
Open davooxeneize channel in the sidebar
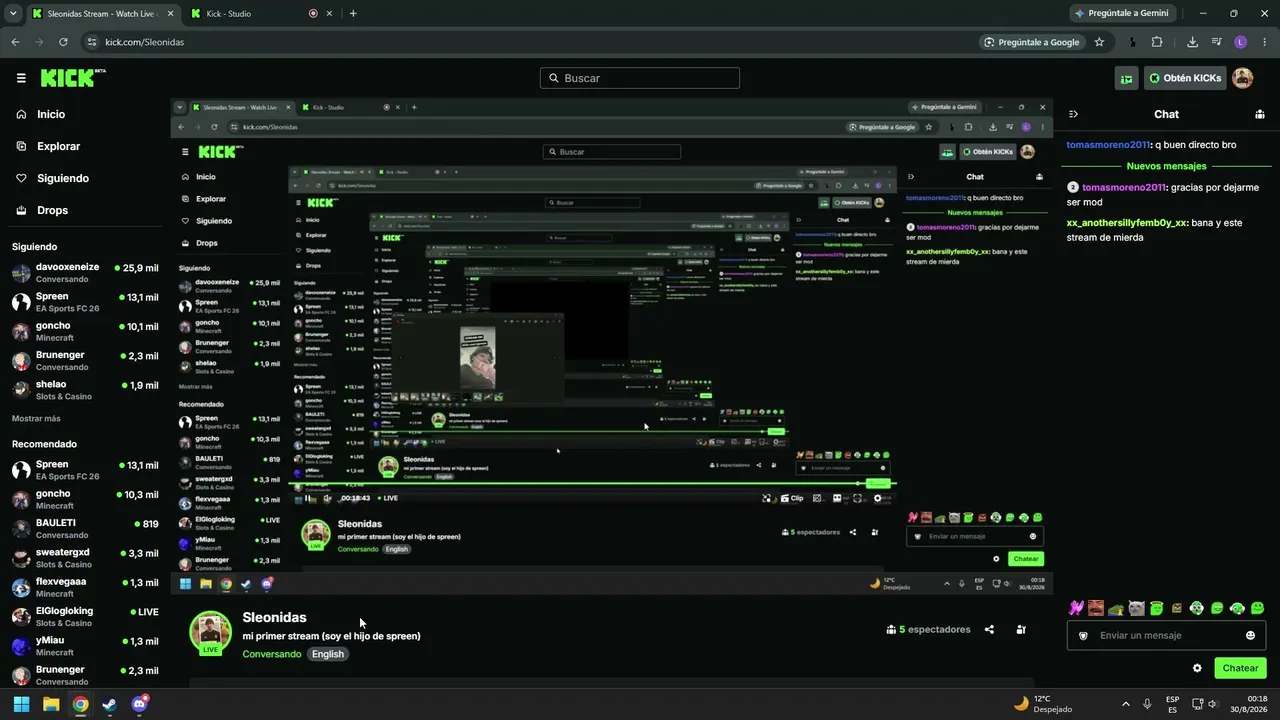[x=85, y=273]
